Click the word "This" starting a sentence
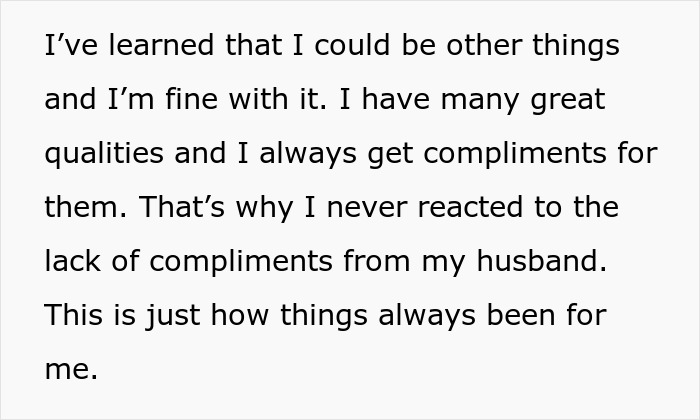Viewport: 700px width, 420px height. [x=75, y=317]
